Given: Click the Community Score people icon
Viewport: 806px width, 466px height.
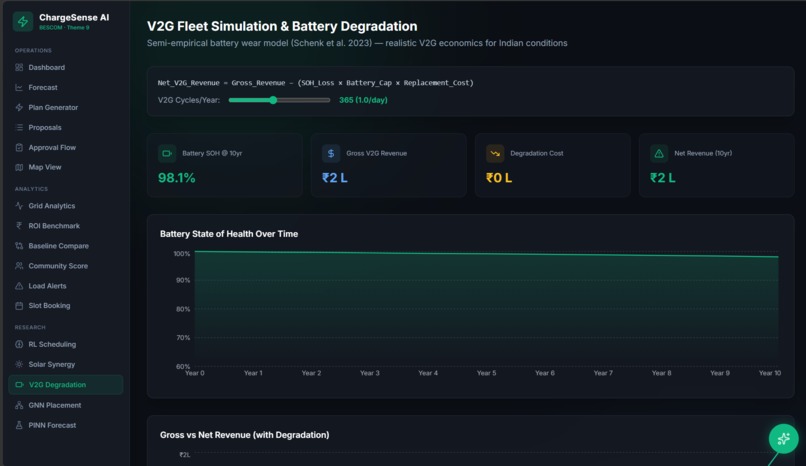Looking at the screenshot, I should [x=19, y=266].
